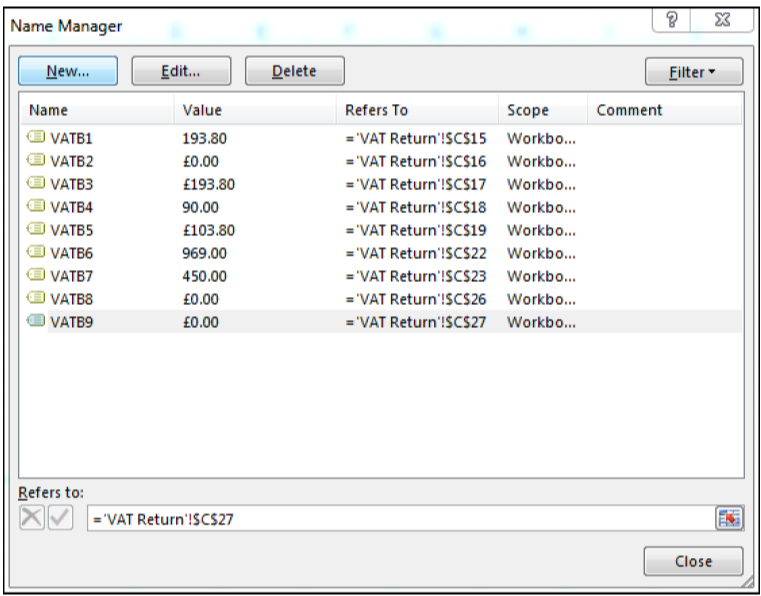
Task: Select the VATB8 name row
Action: click(x=381, y=299)
